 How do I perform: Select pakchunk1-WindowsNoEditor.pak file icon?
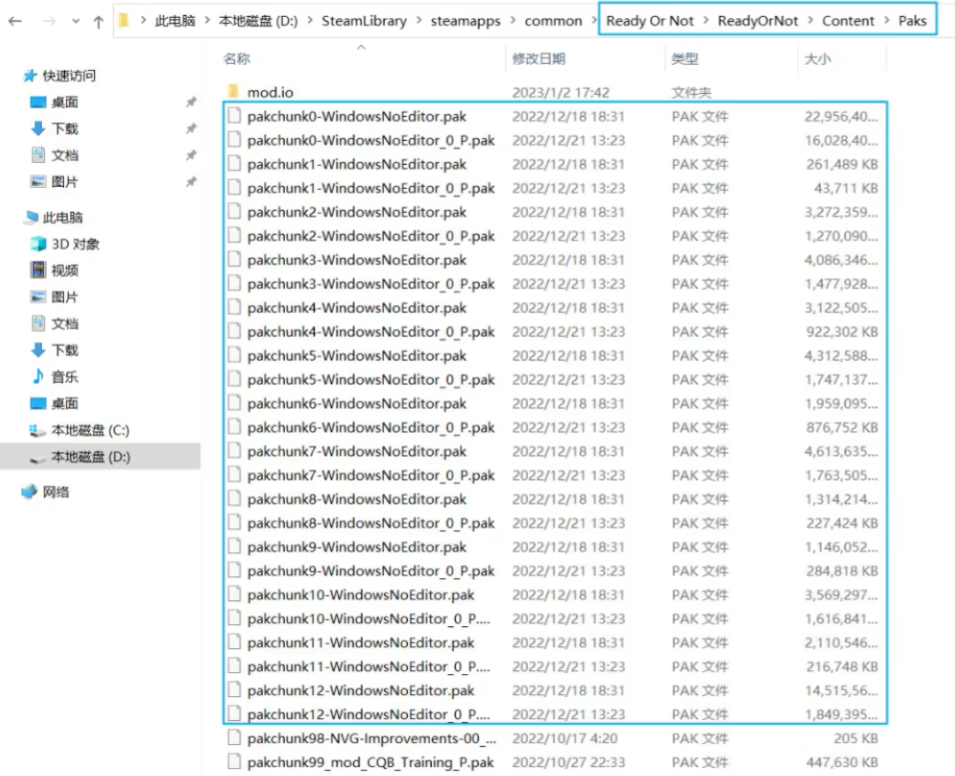pos(234,163)
